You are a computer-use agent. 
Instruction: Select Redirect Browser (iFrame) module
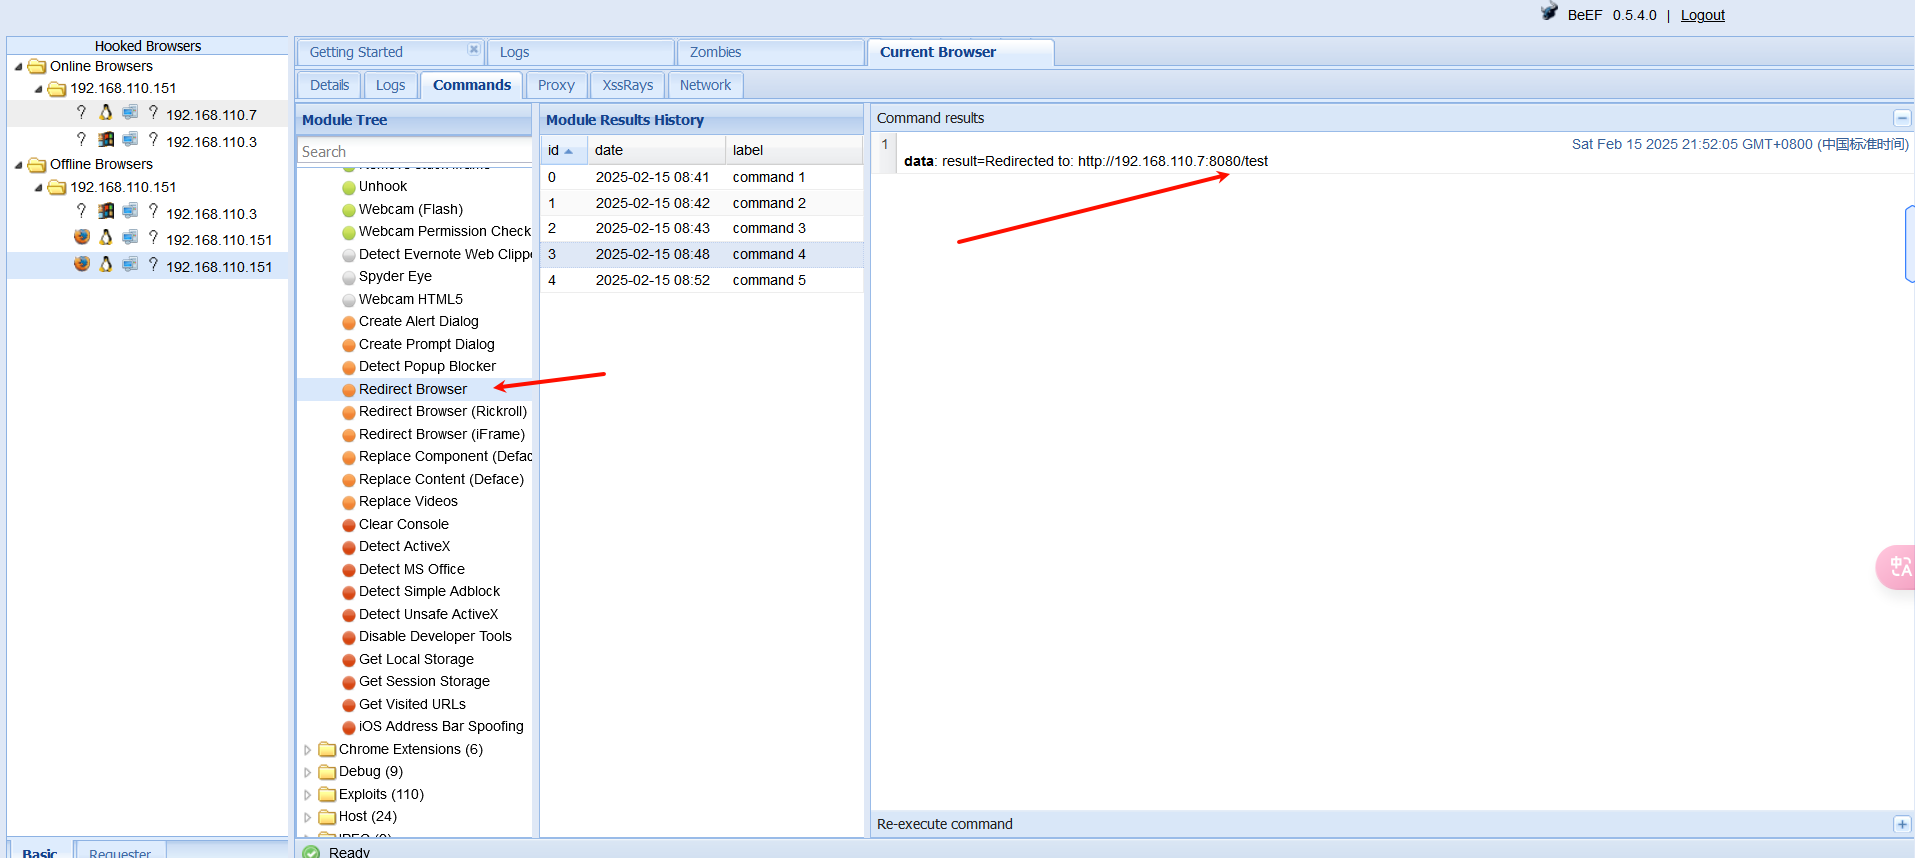click(442, 435)
